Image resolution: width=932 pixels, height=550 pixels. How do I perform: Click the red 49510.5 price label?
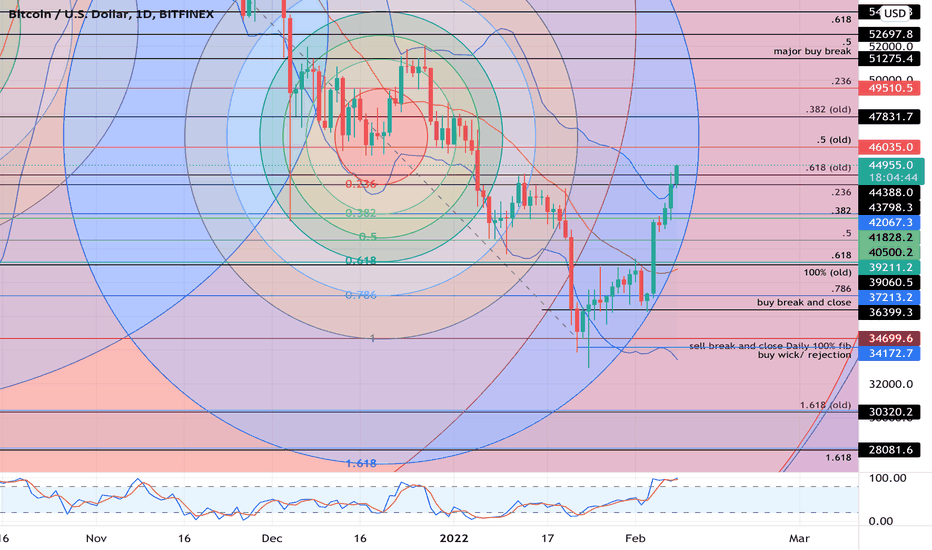tap(890, 88)
